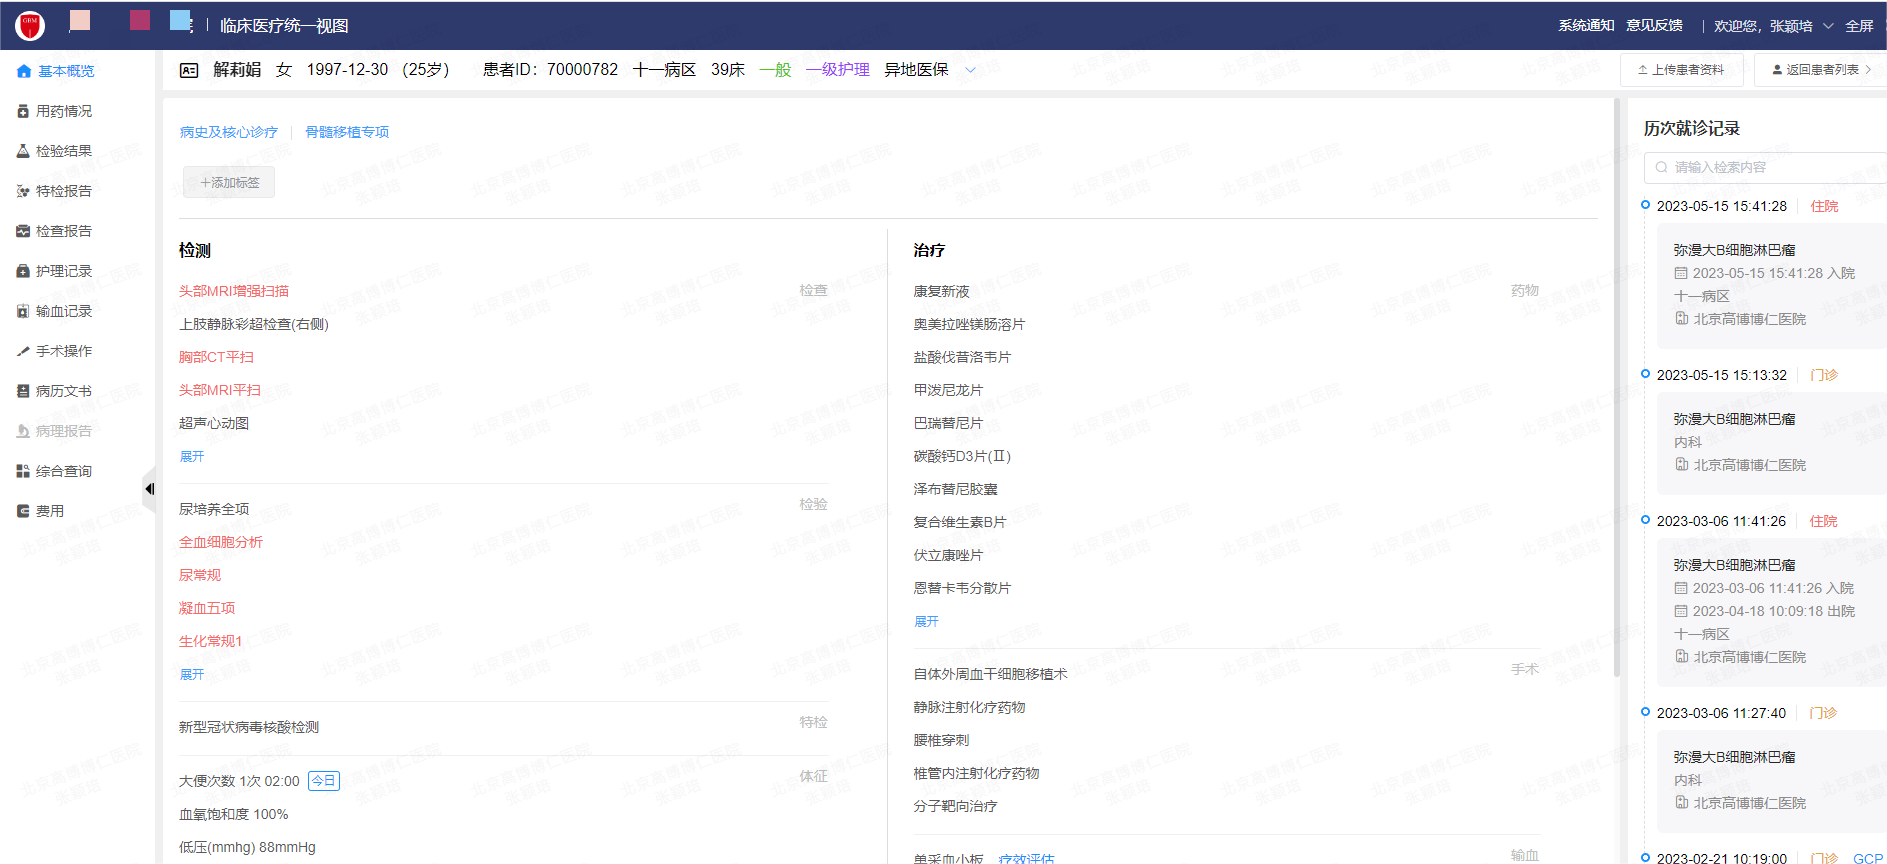1887x864 pixels.
Task: Click the 疗效评估 link
Action: (1026, 858)
